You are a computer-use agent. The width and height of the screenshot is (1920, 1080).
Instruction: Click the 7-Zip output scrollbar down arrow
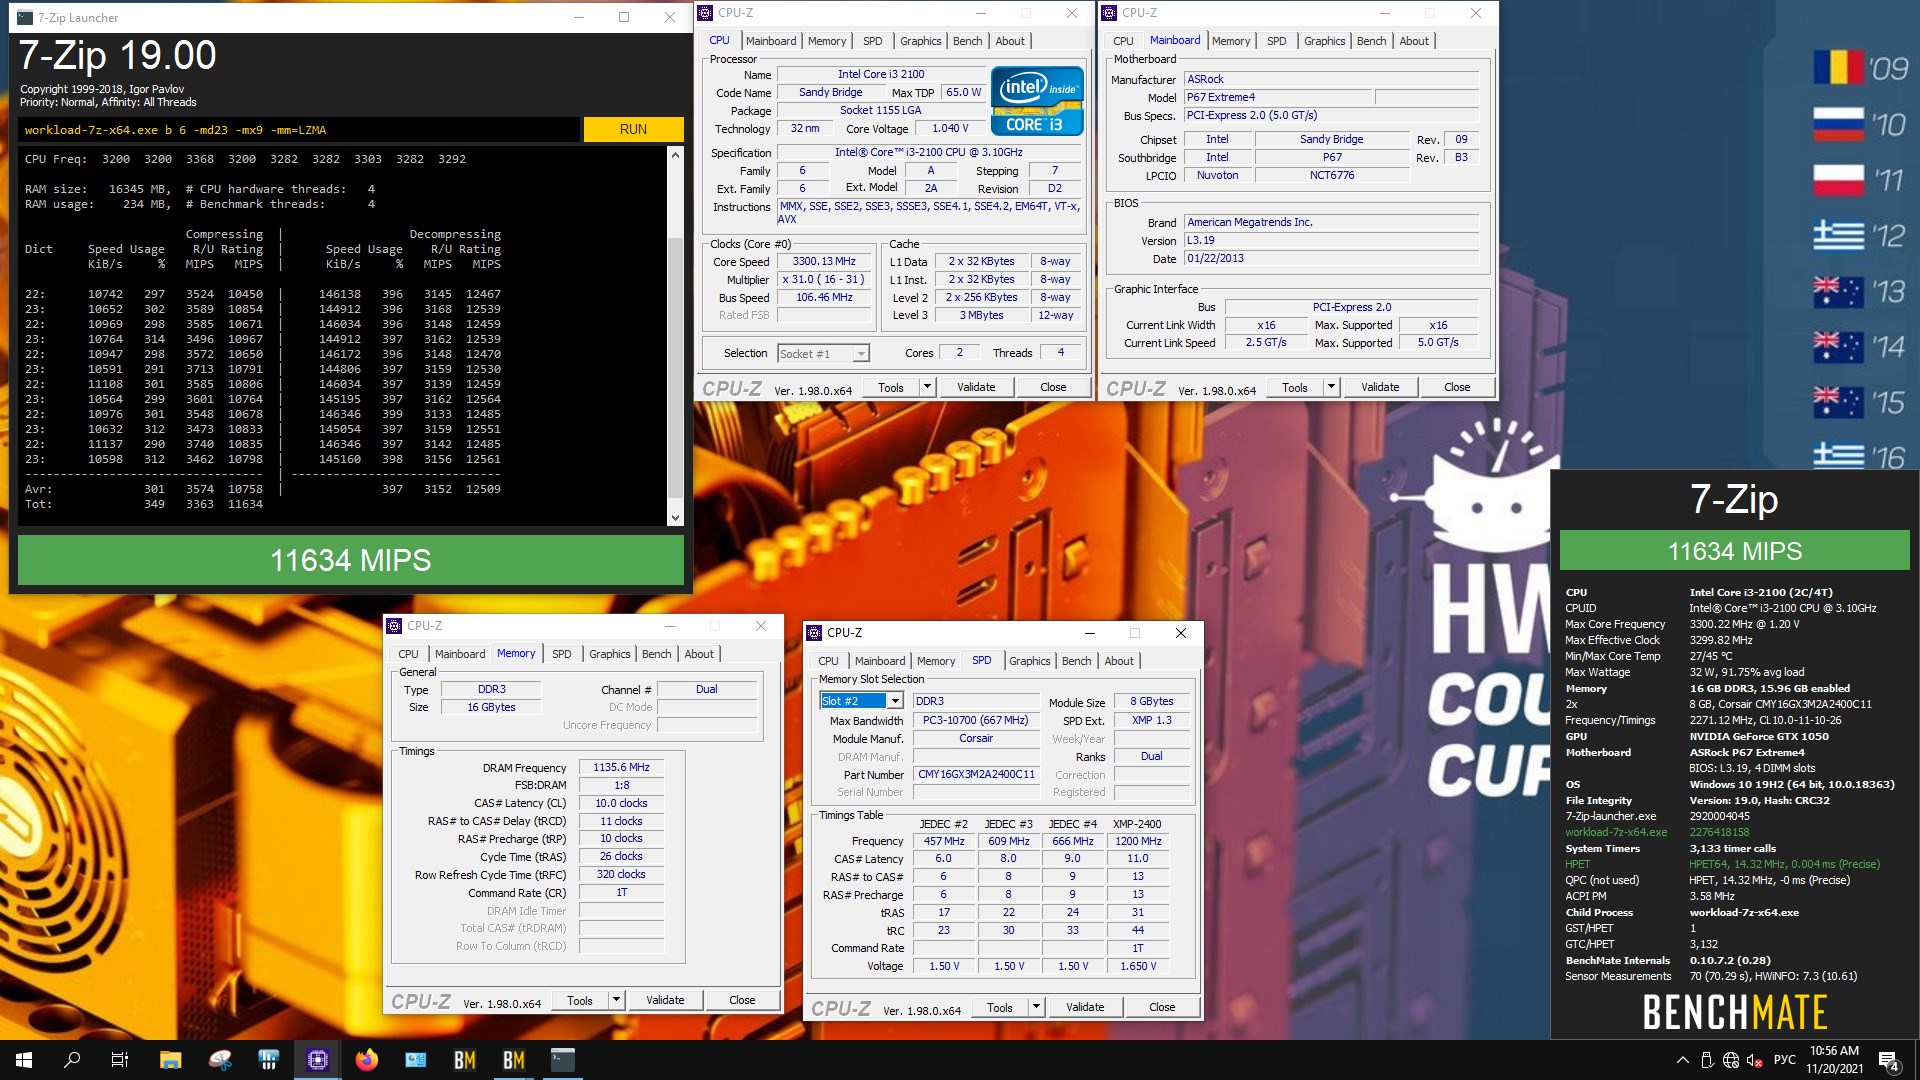[675, 517]
